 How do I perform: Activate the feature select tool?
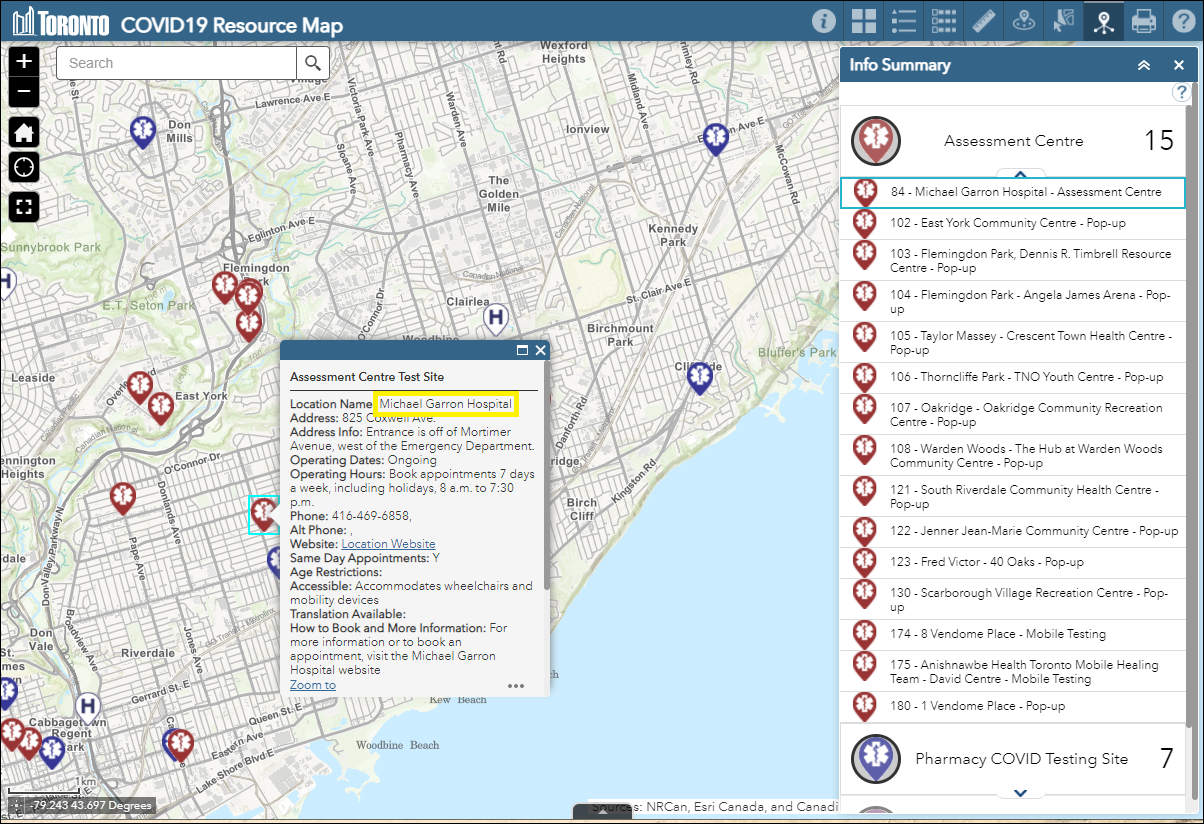(1063, 21)
